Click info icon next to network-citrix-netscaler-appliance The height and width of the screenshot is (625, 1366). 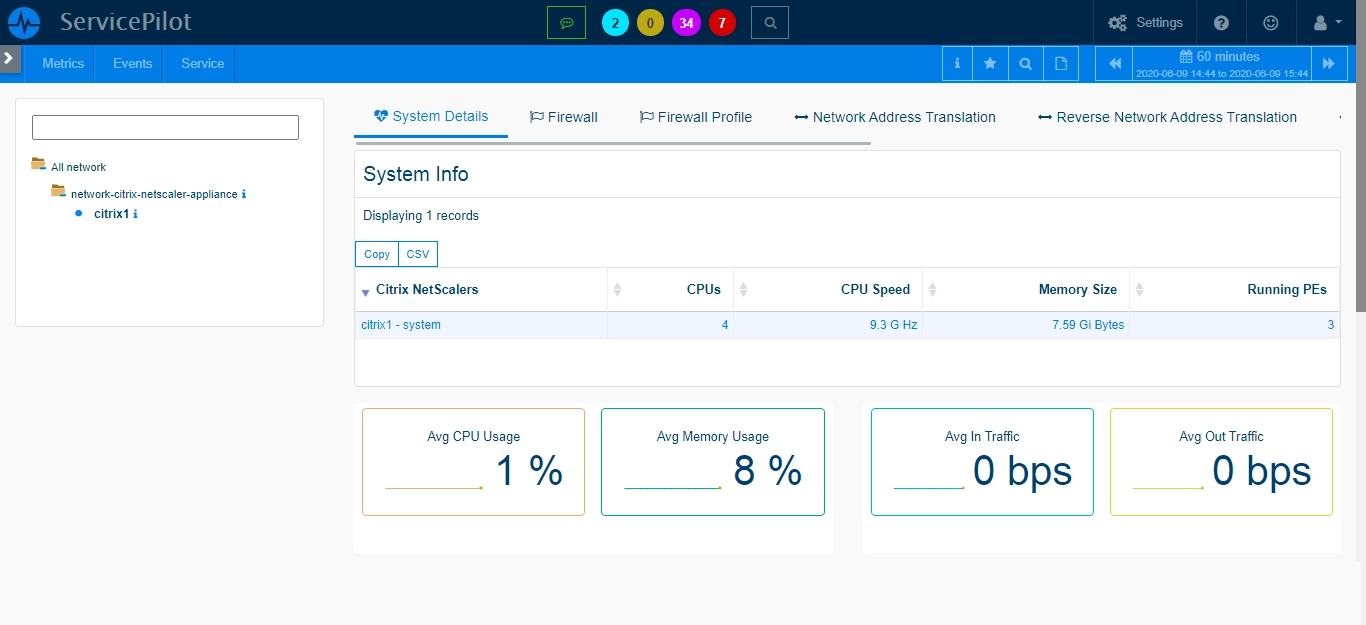pyautogui.click(x=244, y=194)
